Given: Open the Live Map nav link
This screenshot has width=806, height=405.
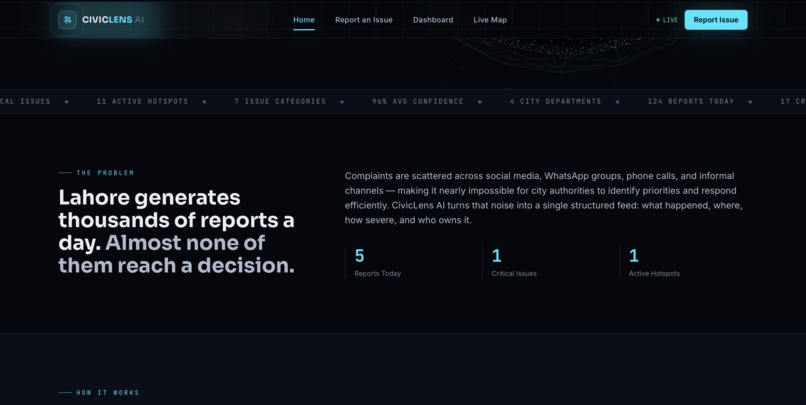Looking at the screenshot, I should (490, 20).
